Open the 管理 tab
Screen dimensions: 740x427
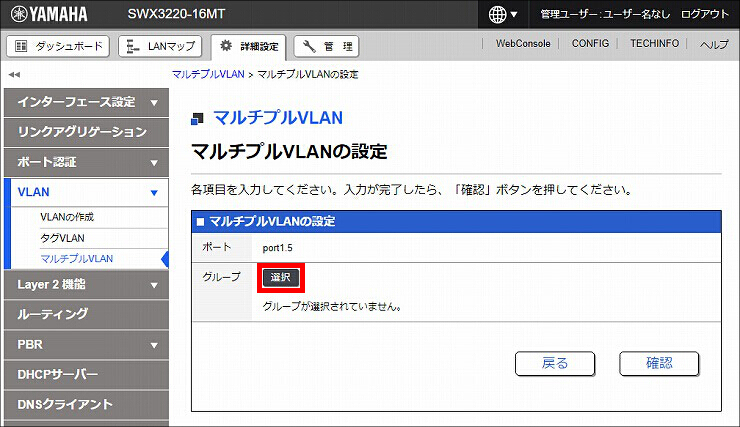coord(327,46)
